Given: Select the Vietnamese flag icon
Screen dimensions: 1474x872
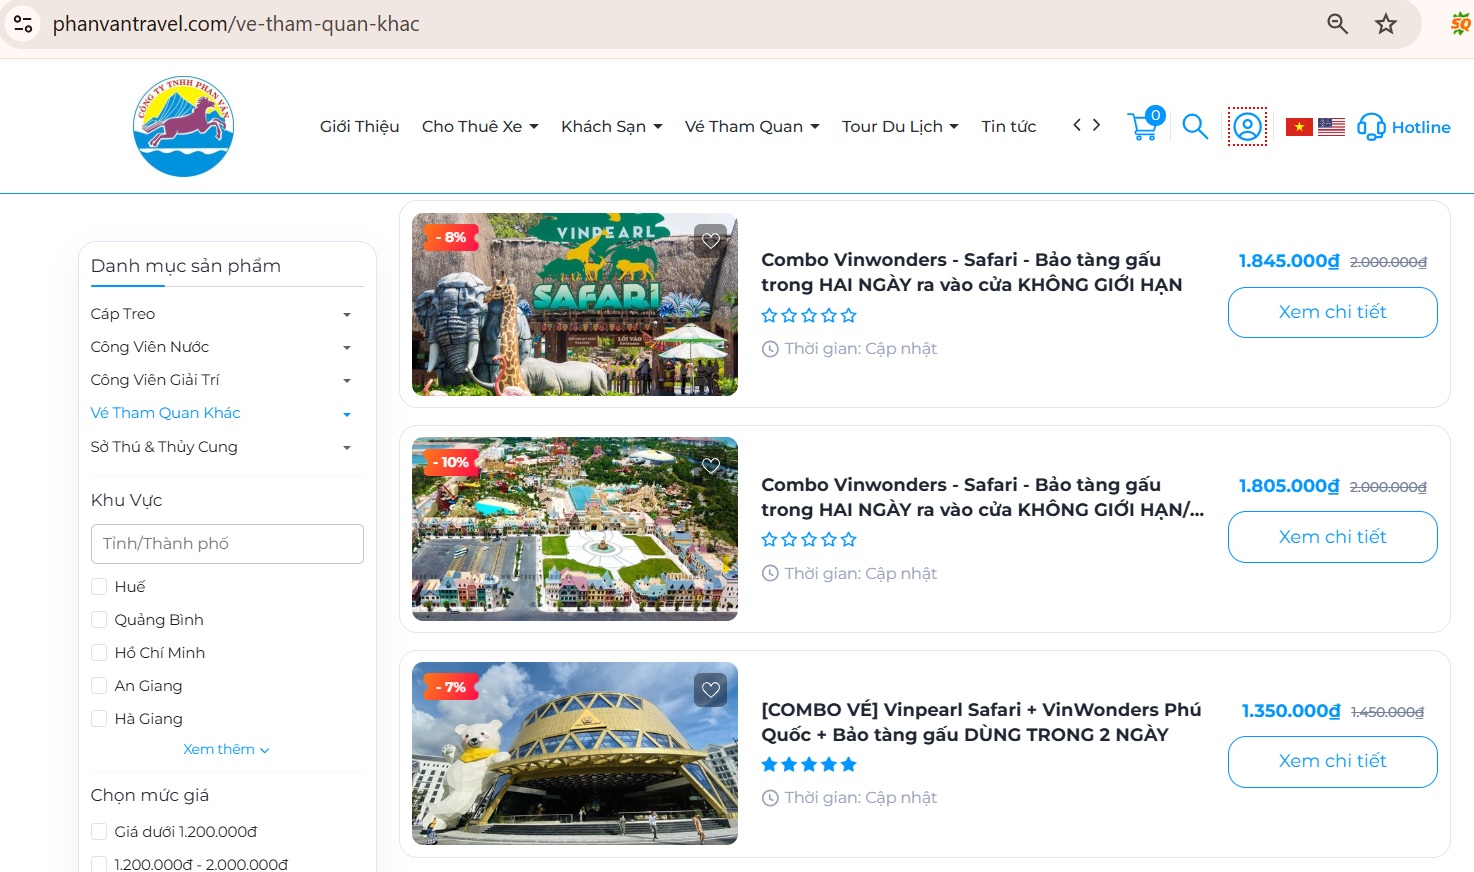Looking at the screenshot, I should (x=1297, y=126).
